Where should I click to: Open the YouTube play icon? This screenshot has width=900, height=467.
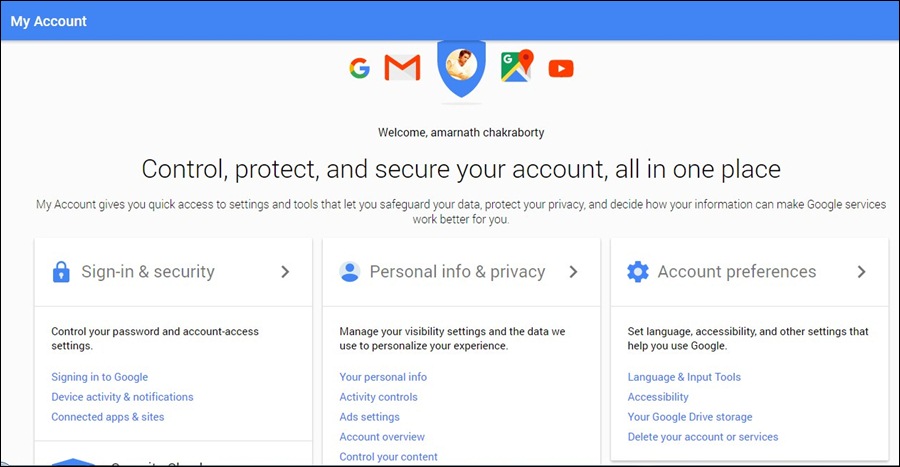click(x=561, y=69)
